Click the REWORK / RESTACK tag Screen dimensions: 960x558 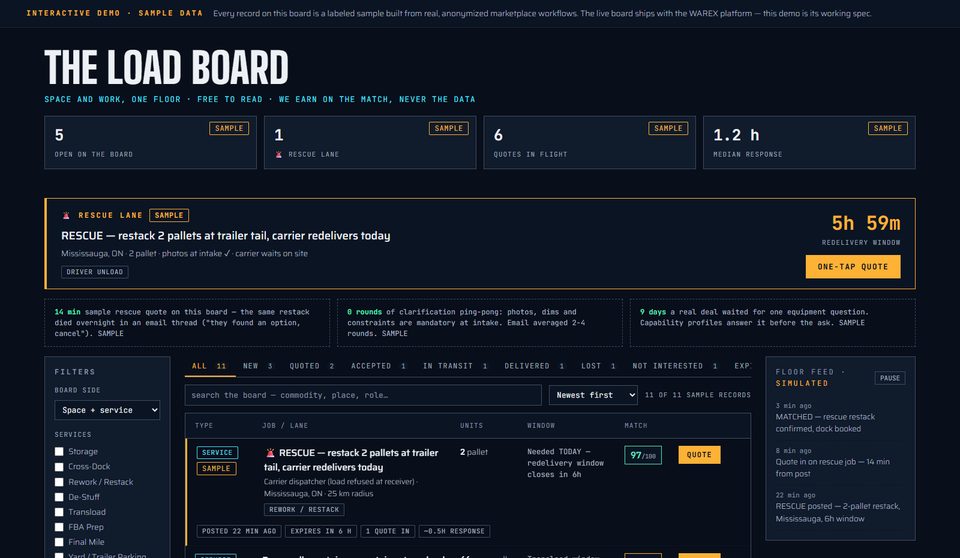[304, 510]
